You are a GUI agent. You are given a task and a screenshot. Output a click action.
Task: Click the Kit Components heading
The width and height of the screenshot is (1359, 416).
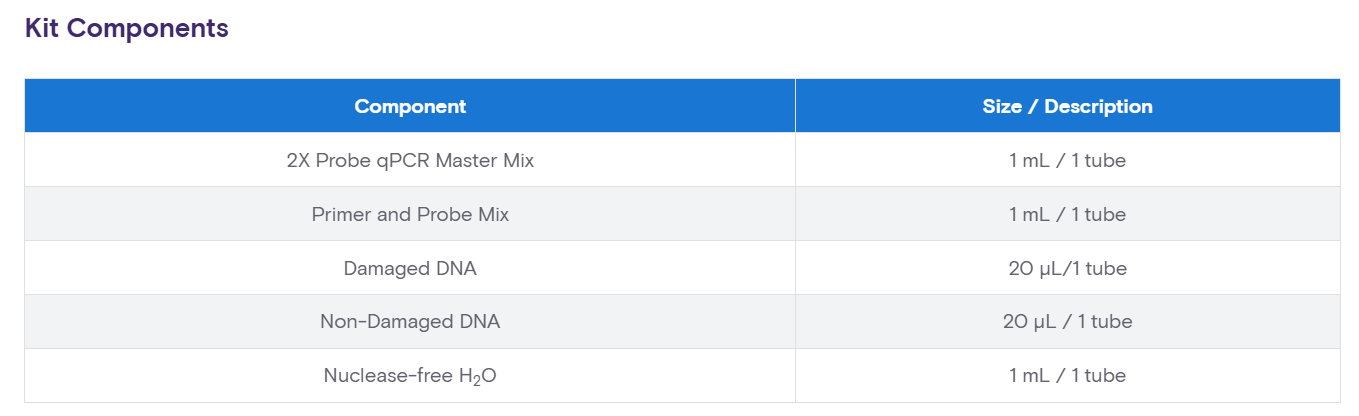(x=127, y=29)
